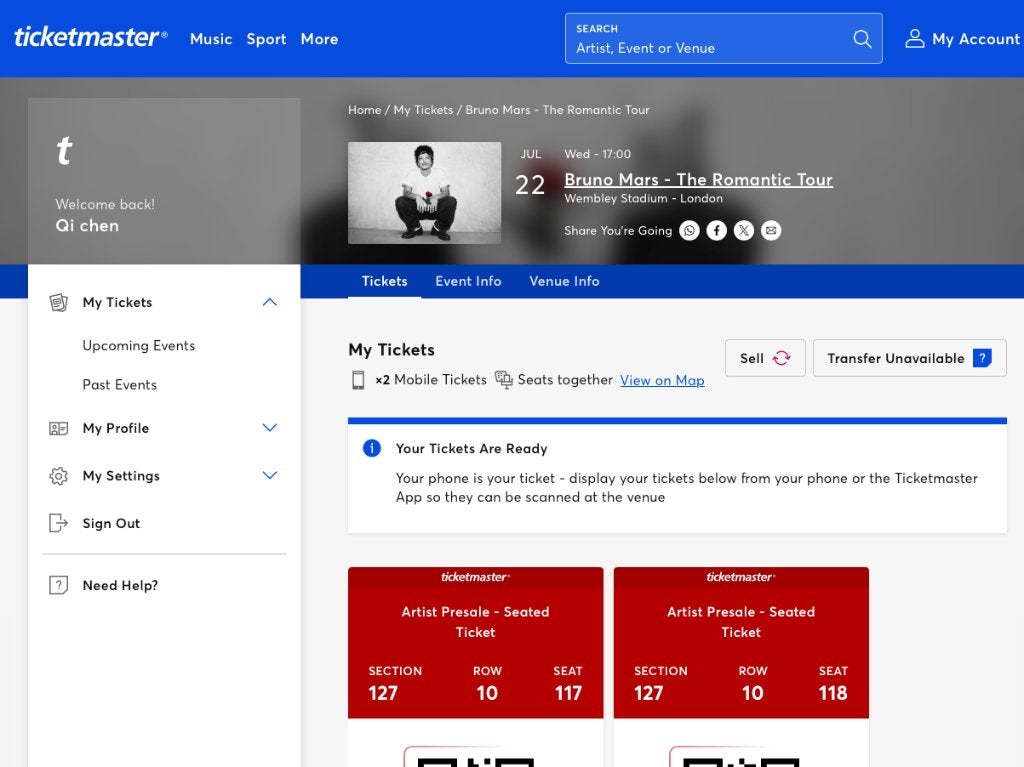Click the Transfer Unavailable help question mark
Viewport: 1024px width, 767px height.
point(982,358)
